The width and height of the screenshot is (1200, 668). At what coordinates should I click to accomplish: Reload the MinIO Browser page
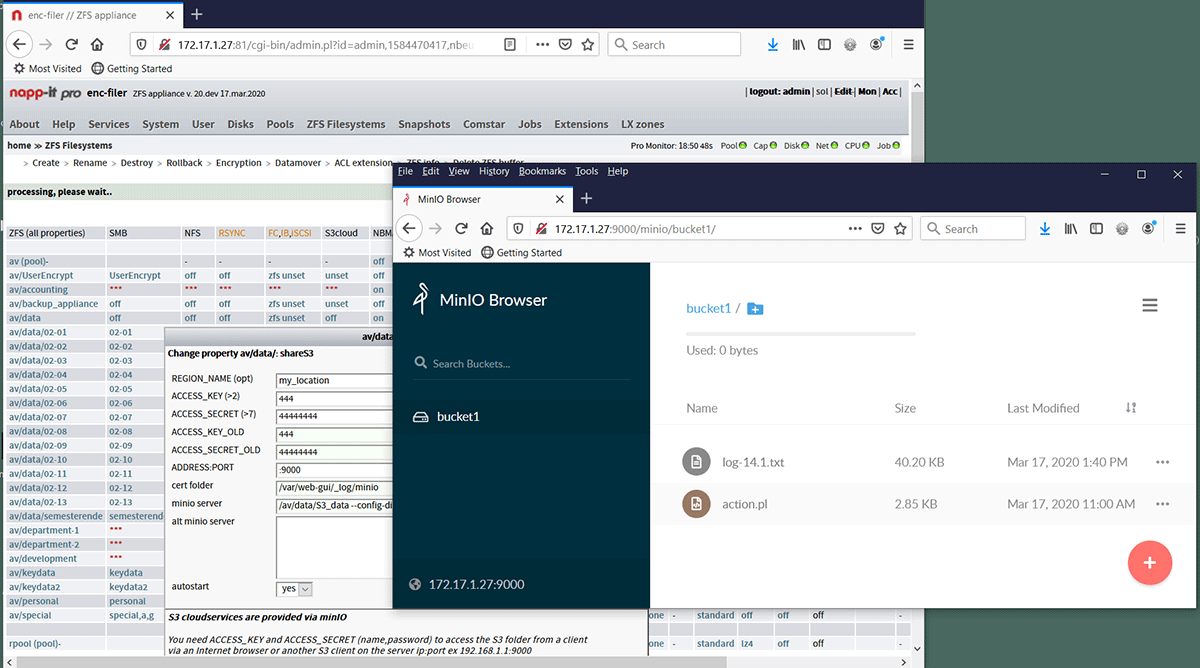pyautogui.click(x=460, y=229)
